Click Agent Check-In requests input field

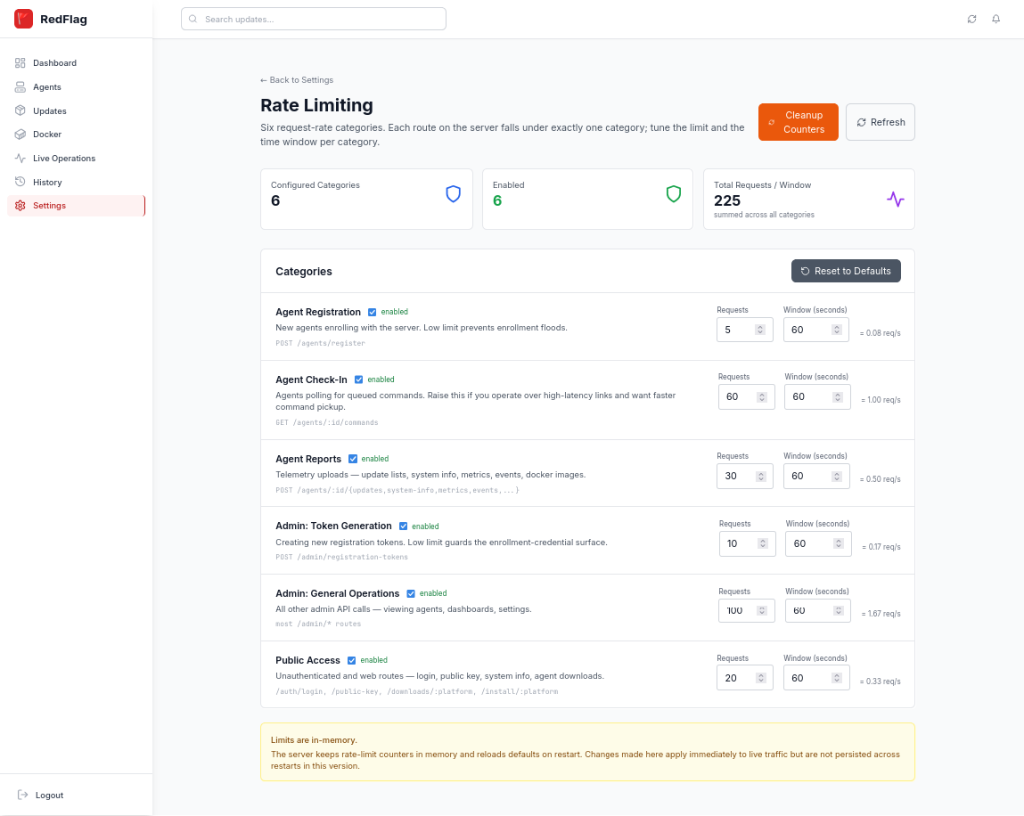[x=746, y=397]
